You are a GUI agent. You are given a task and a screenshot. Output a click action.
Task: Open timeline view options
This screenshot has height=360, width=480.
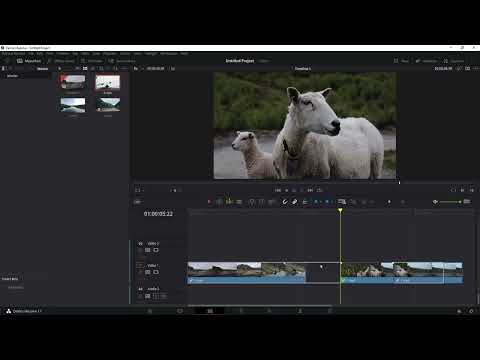[x=137, y=202]
